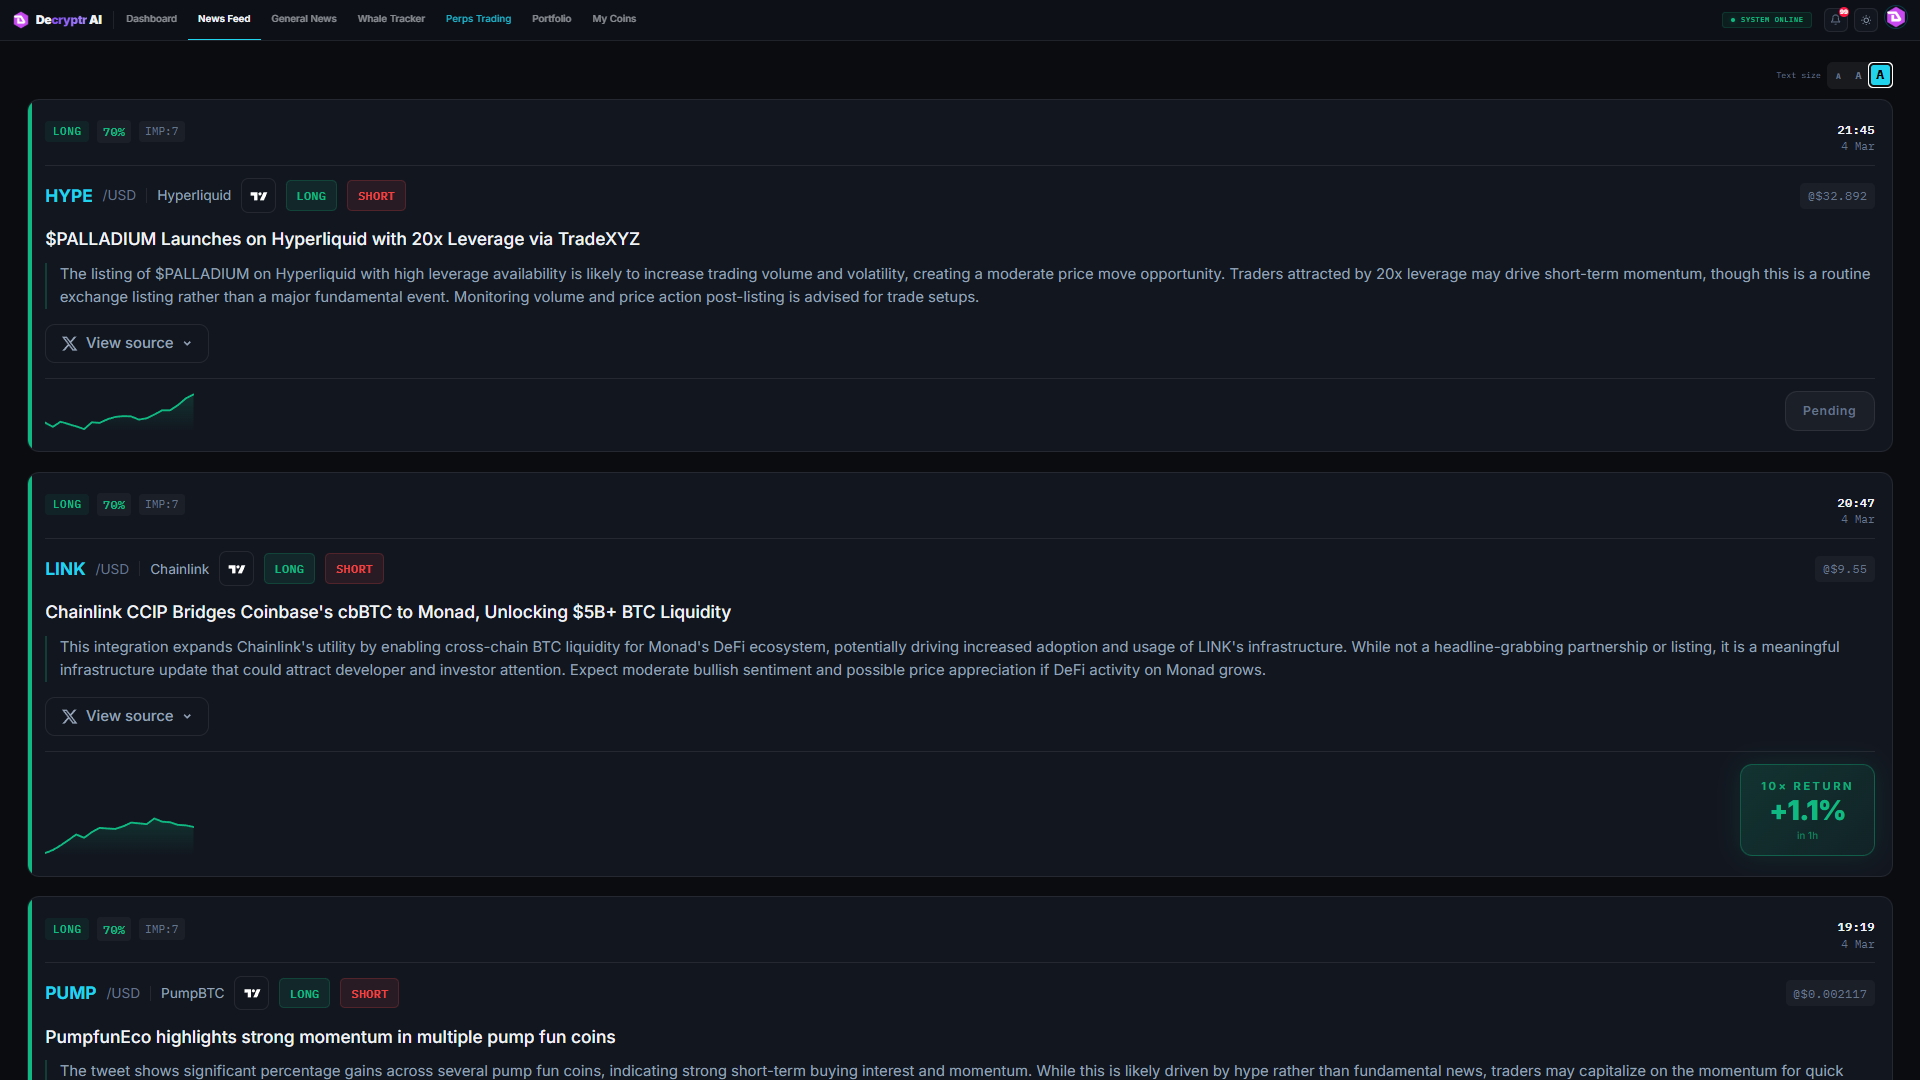Image resolution: width=1920 pixels, height=1080 pixels.
Task: Open the notifications bell
Action: (1835, 20)
